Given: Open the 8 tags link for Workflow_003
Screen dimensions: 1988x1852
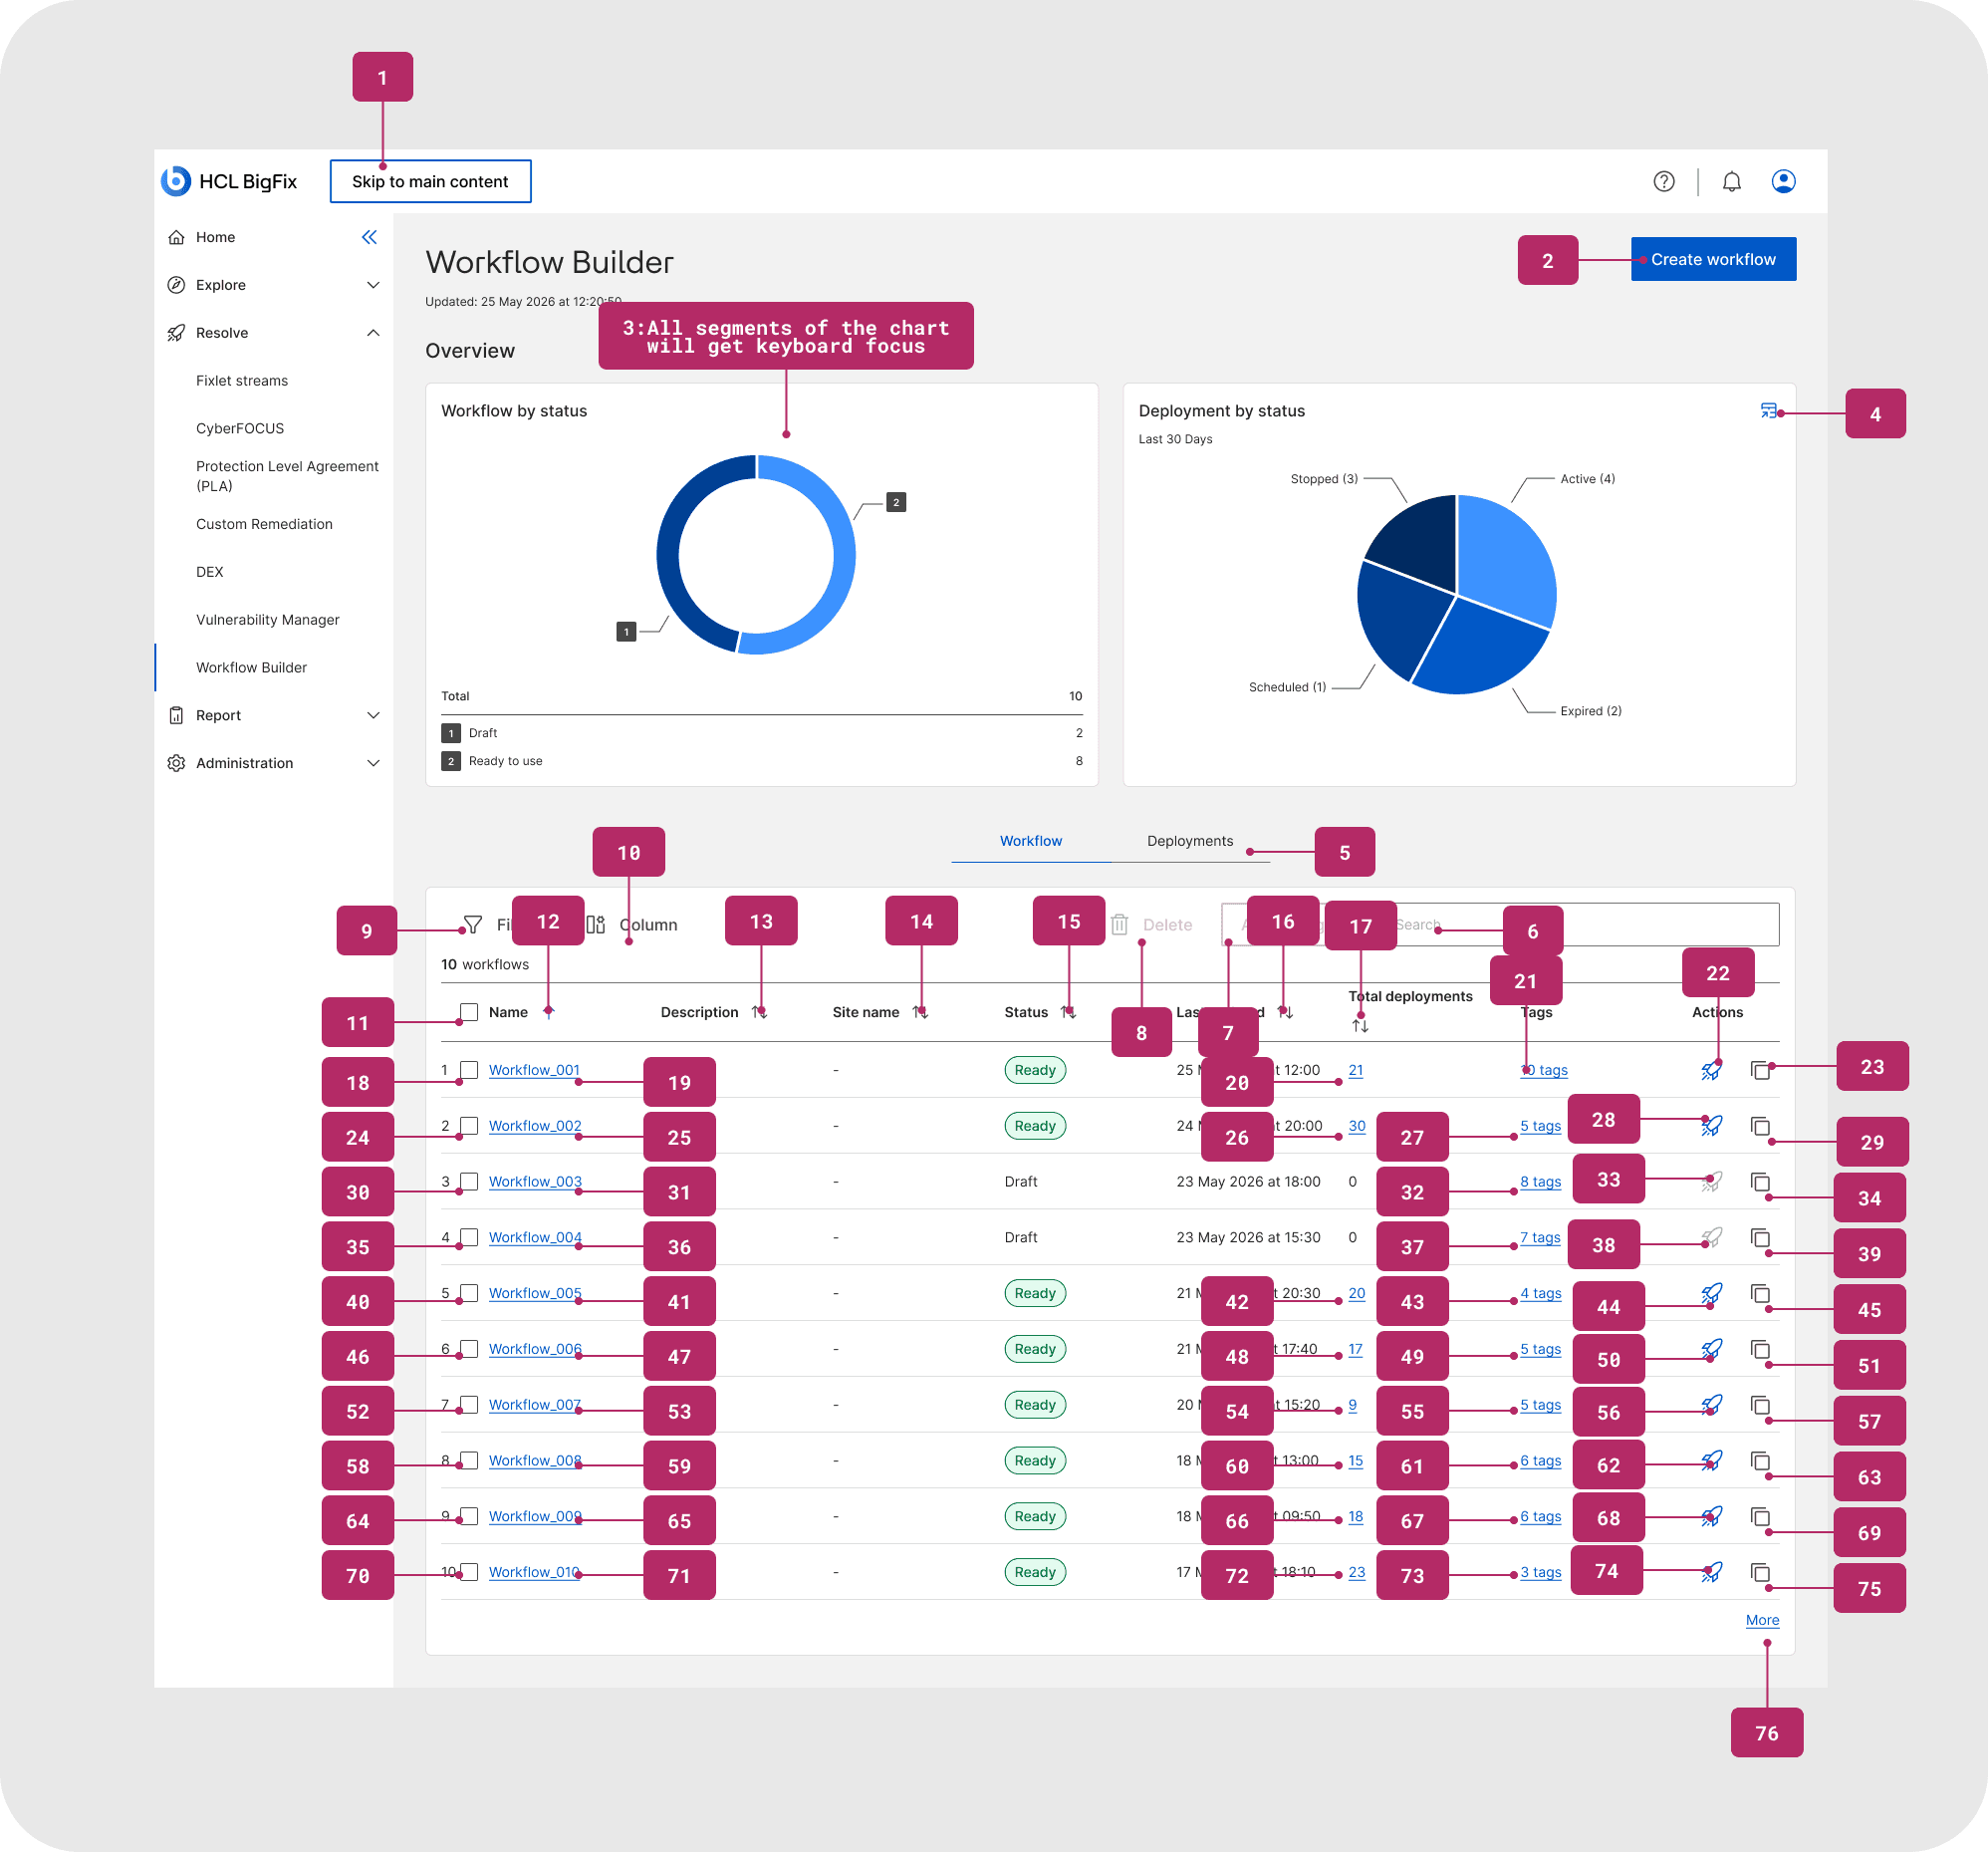Looking at the screenshot, I should 1541,1182.
